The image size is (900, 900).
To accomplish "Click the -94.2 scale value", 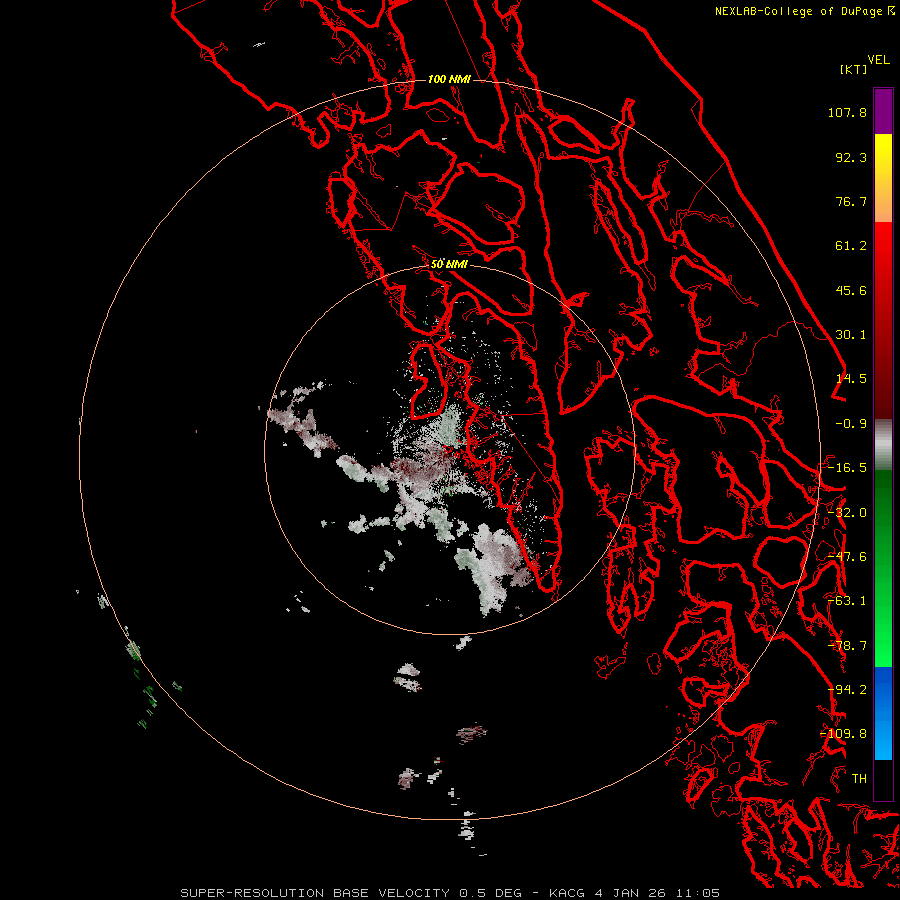I will [847, 690].
